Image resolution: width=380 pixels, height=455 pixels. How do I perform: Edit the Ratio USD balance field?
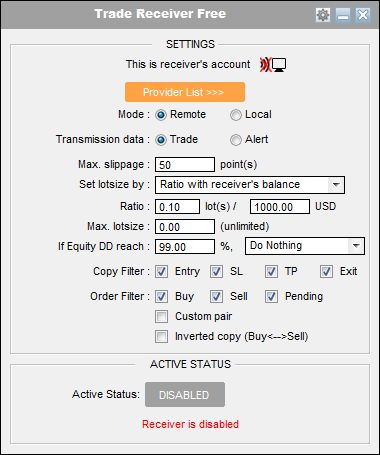[280, 207]
